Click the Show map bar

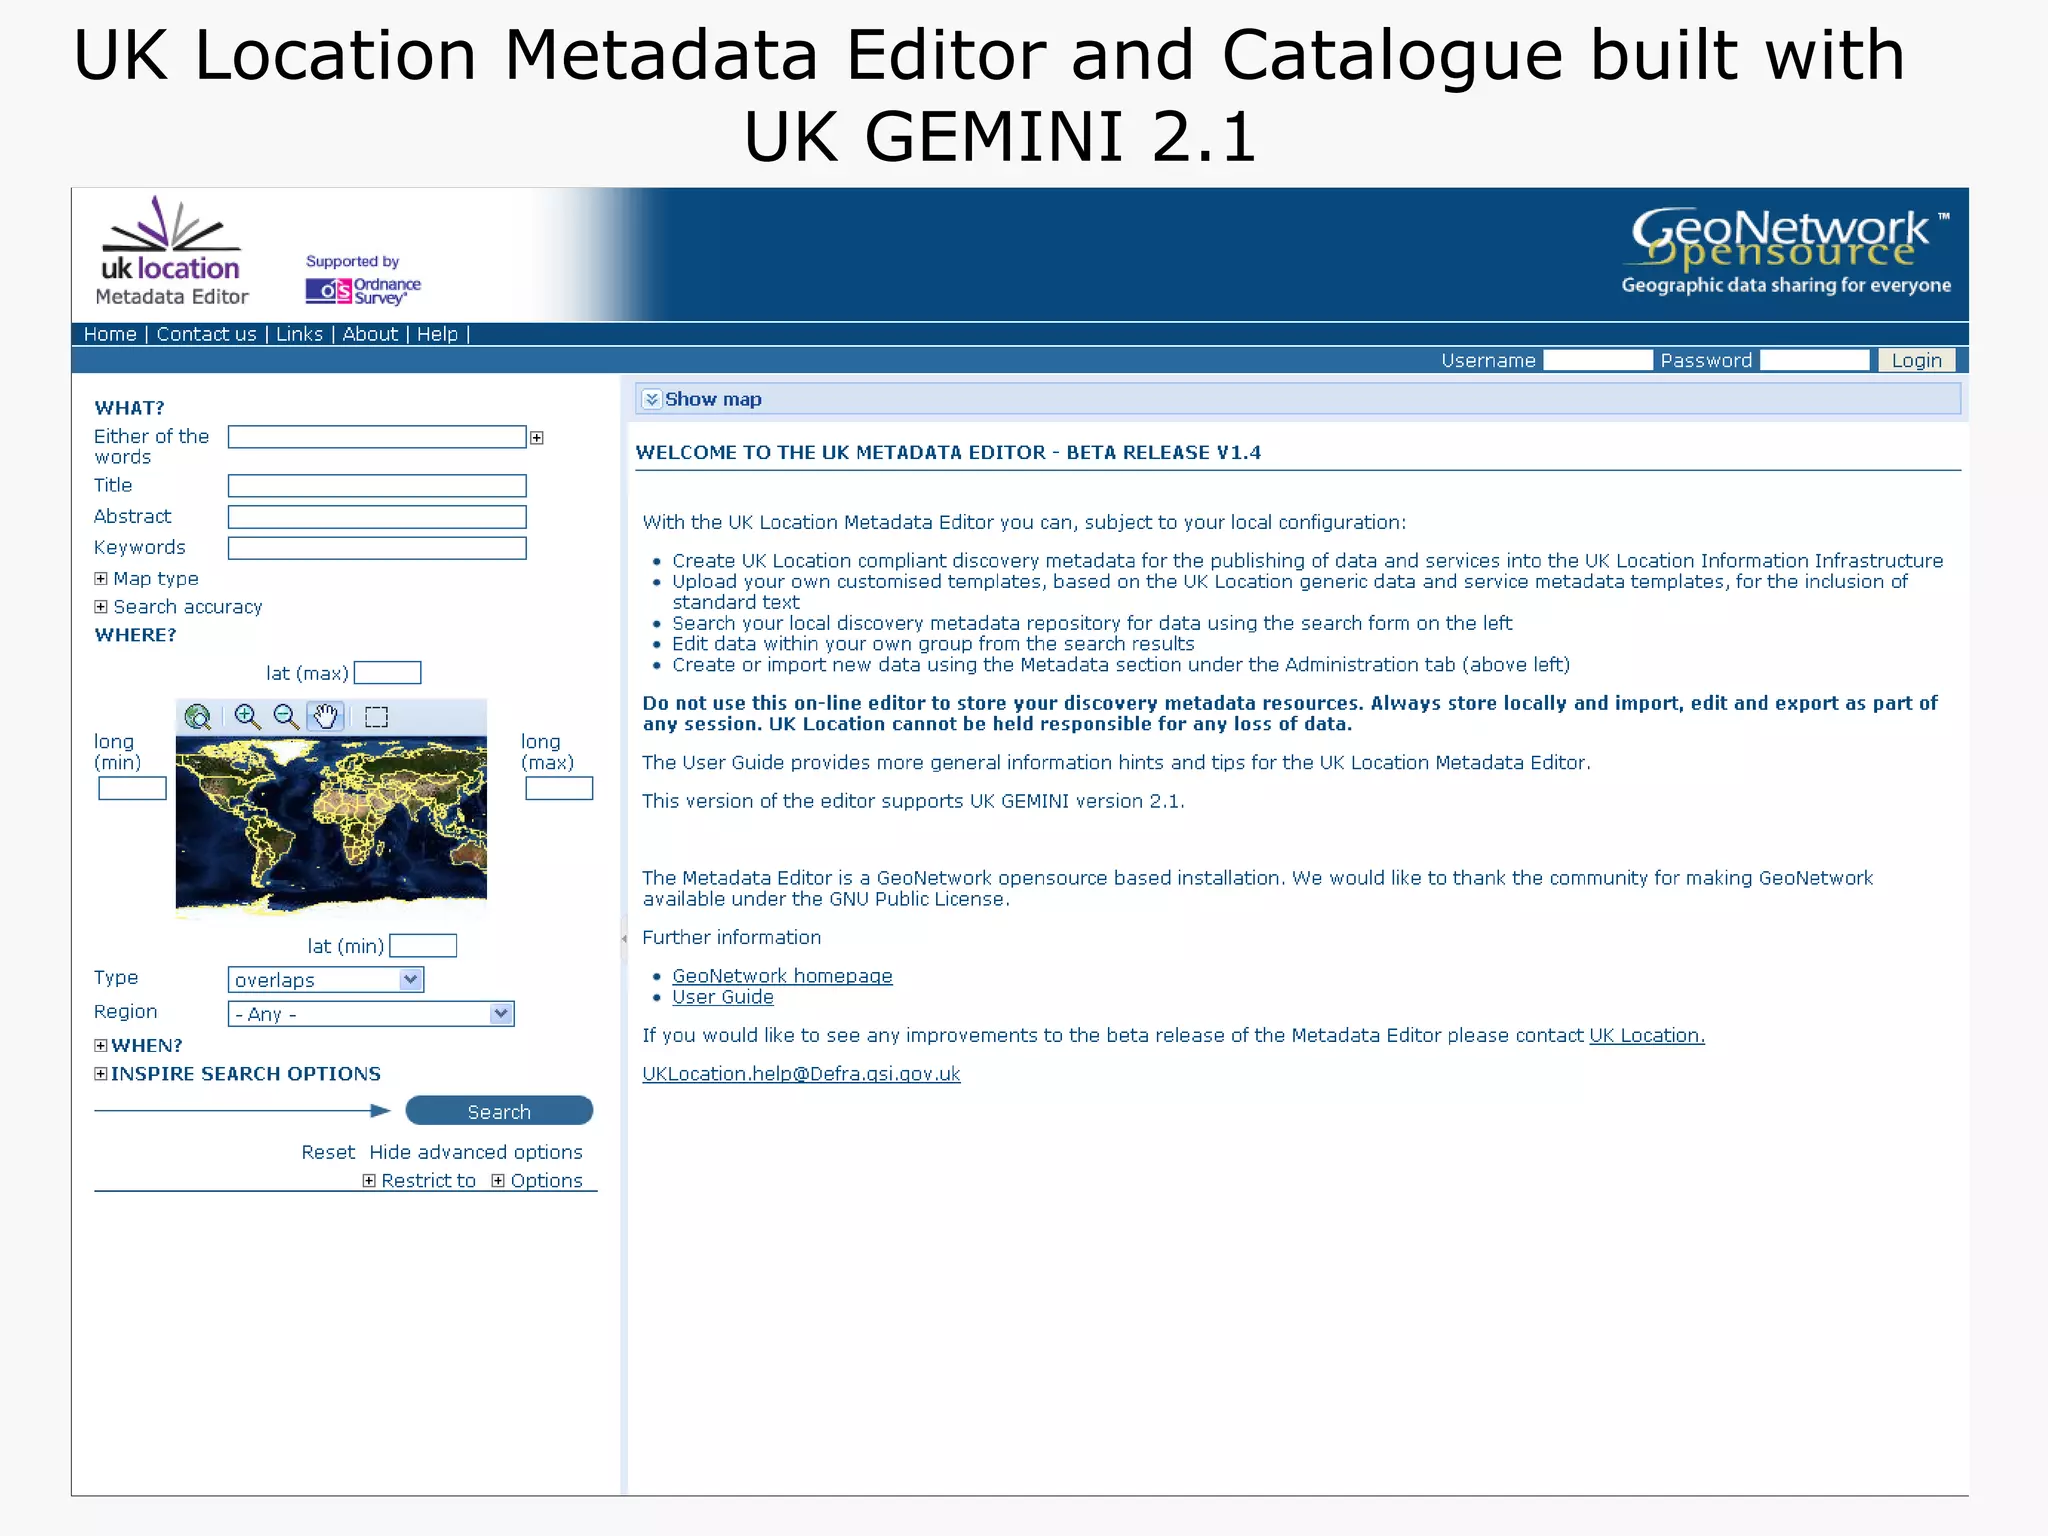click(x=1298, y=399)
